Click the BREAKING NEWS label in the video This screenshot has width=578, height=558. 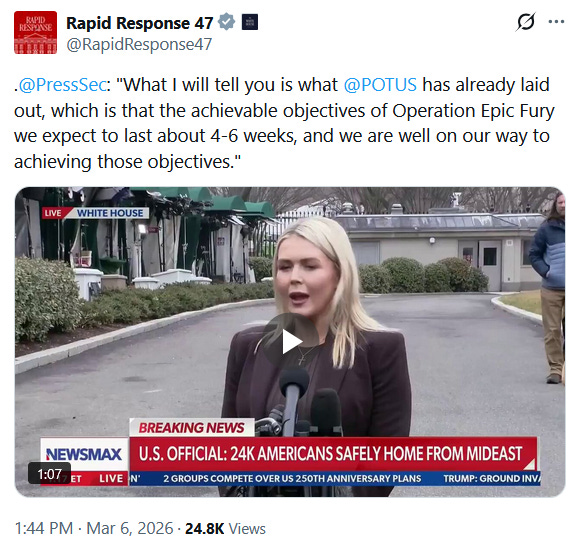point(192,428)
